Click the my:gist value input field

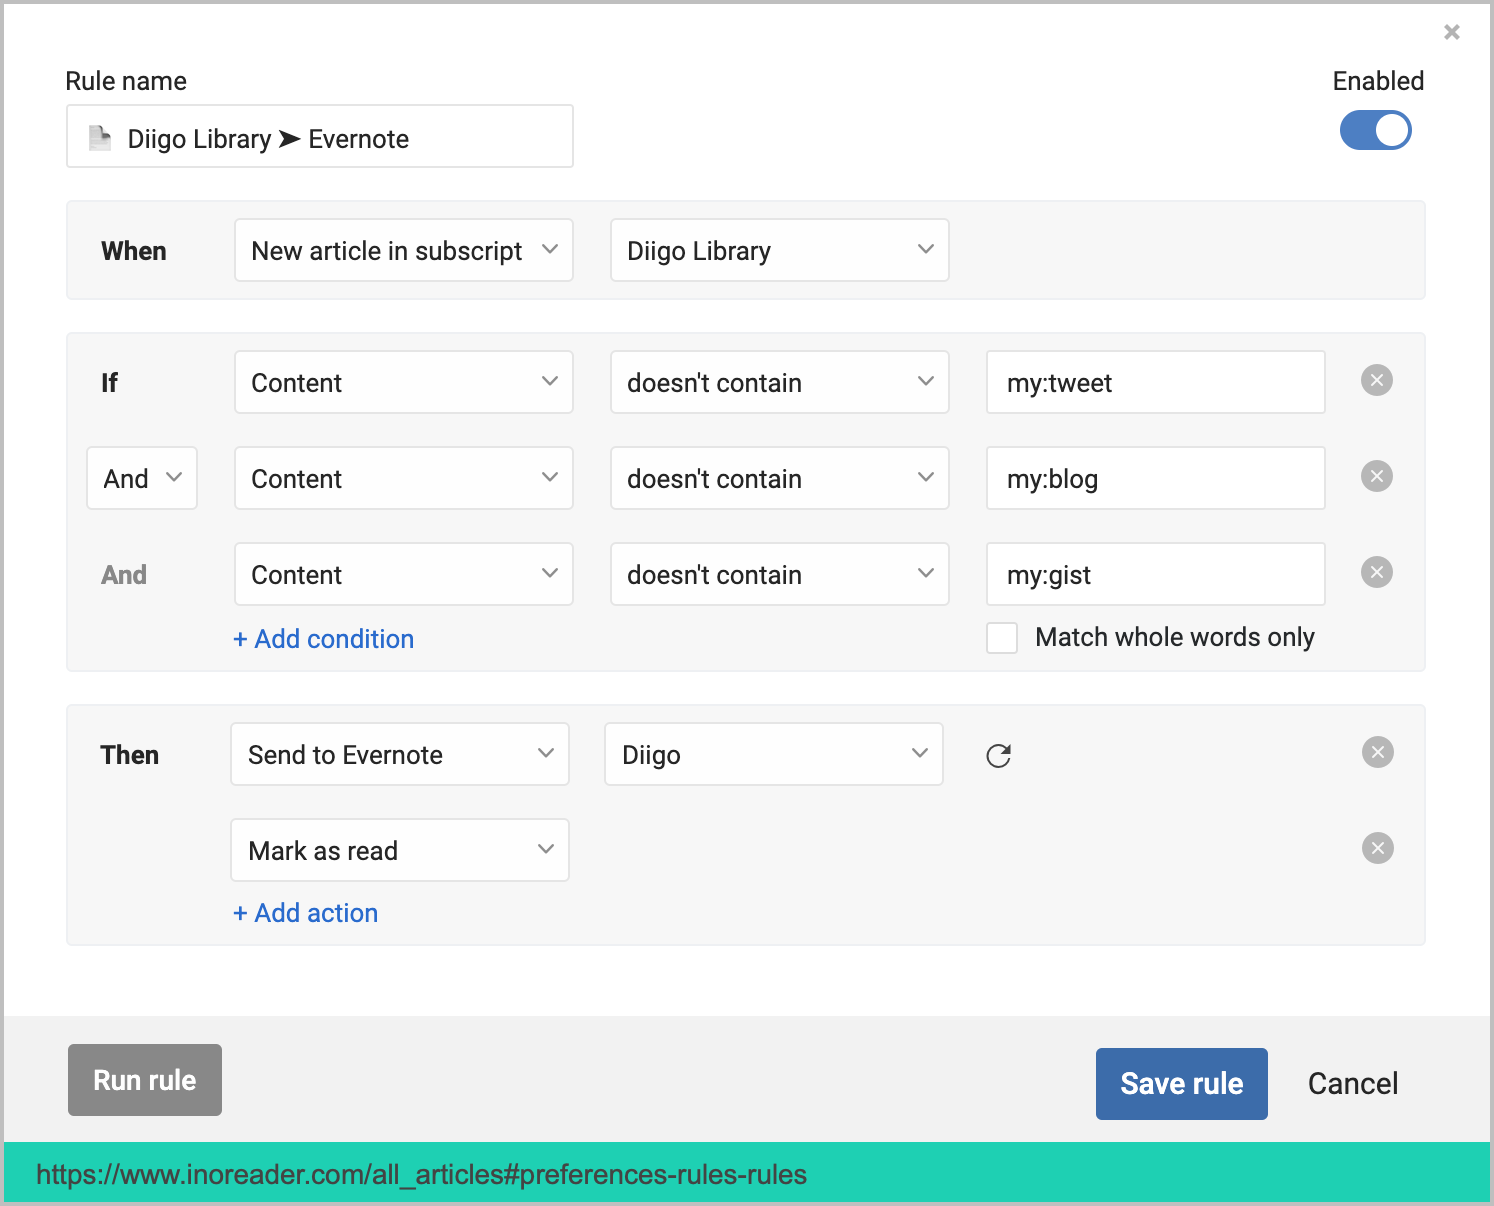tap(1154, 574)
